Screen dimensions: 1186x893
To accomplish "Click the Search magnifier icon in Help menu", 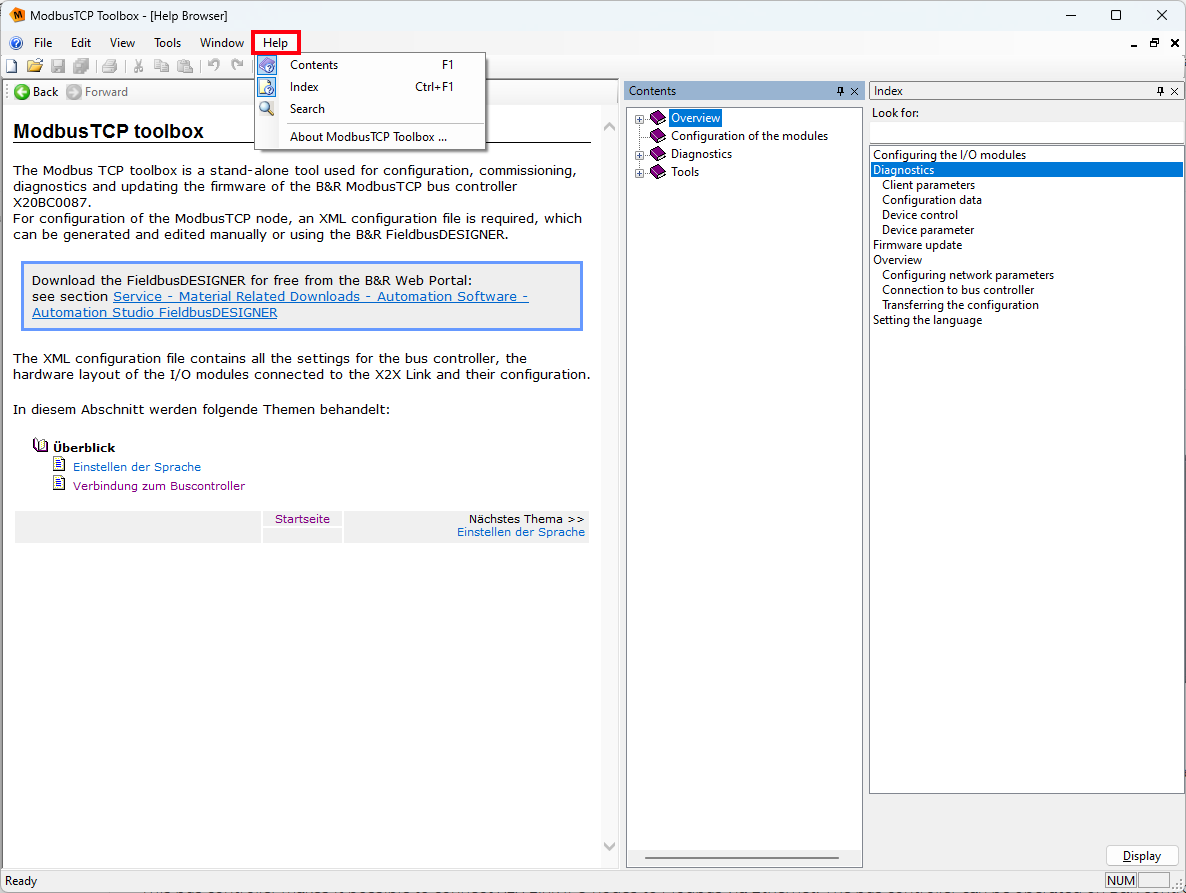I will click(x=267, y=109).
